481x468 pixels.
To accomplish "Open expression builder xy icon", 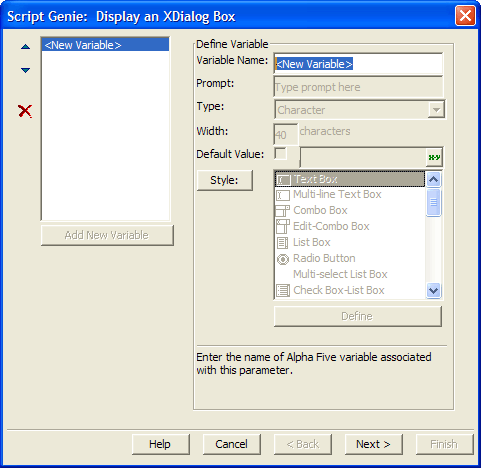I will tap(434, 157).
